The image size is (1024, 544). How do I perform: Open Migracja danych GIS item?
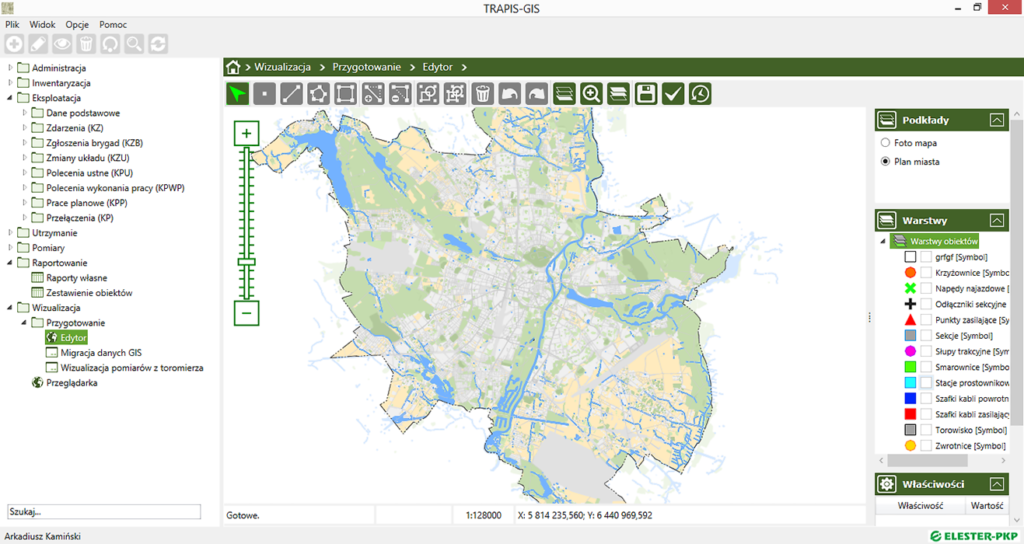click(x=100, y=353)
